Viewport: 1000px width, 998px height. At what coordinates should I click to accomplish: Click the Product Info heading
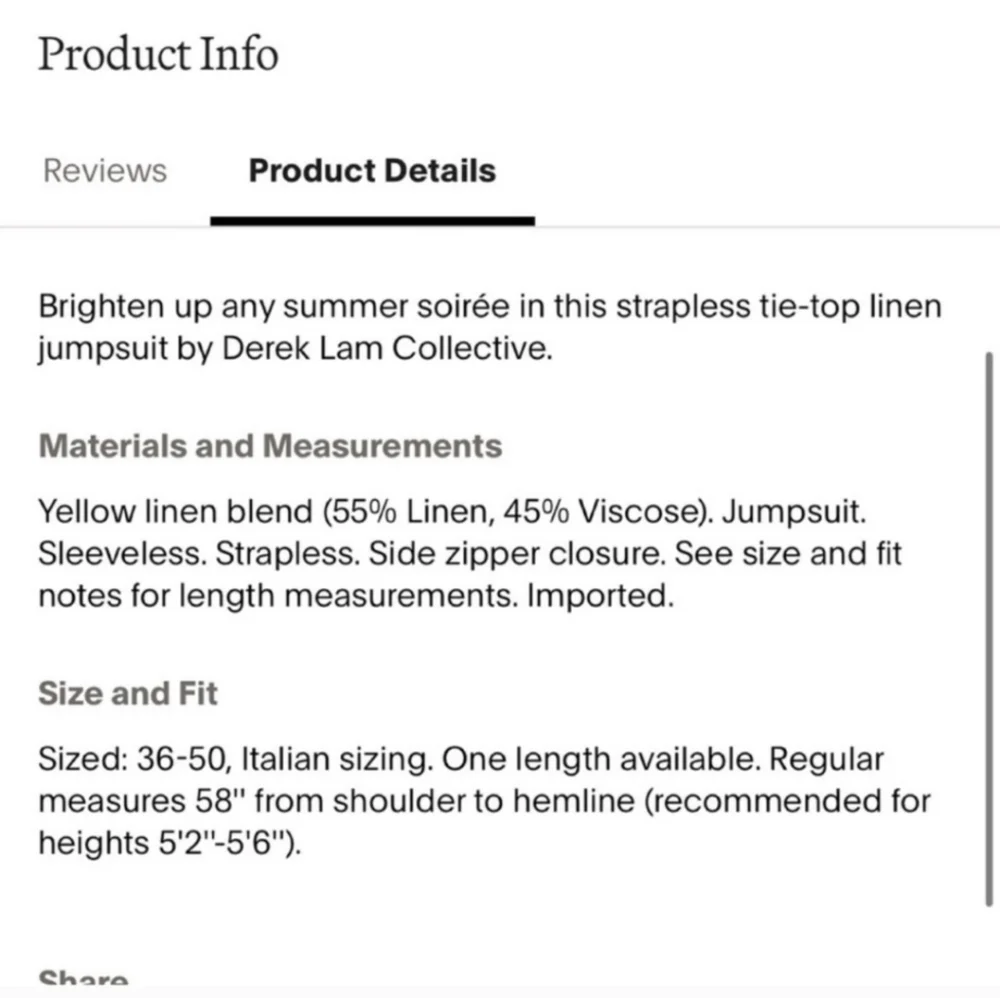[158, 54]
